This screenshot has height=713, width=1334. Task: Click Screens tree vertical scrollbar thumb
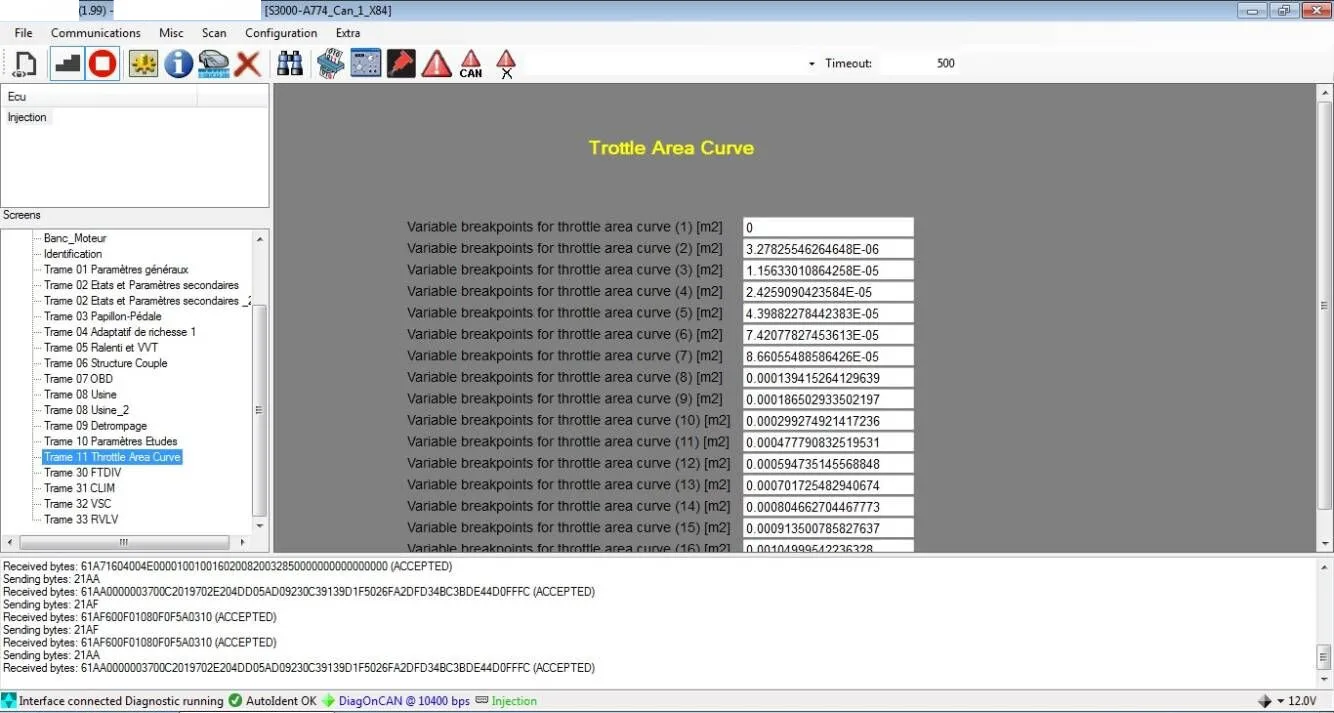[260, 410]
